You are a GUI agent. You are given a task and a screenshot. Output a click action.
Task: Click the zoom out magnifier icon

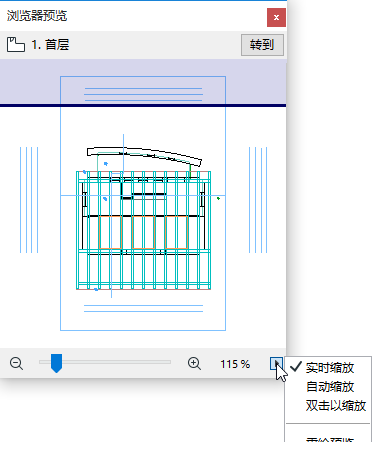[x=16, y=364]
